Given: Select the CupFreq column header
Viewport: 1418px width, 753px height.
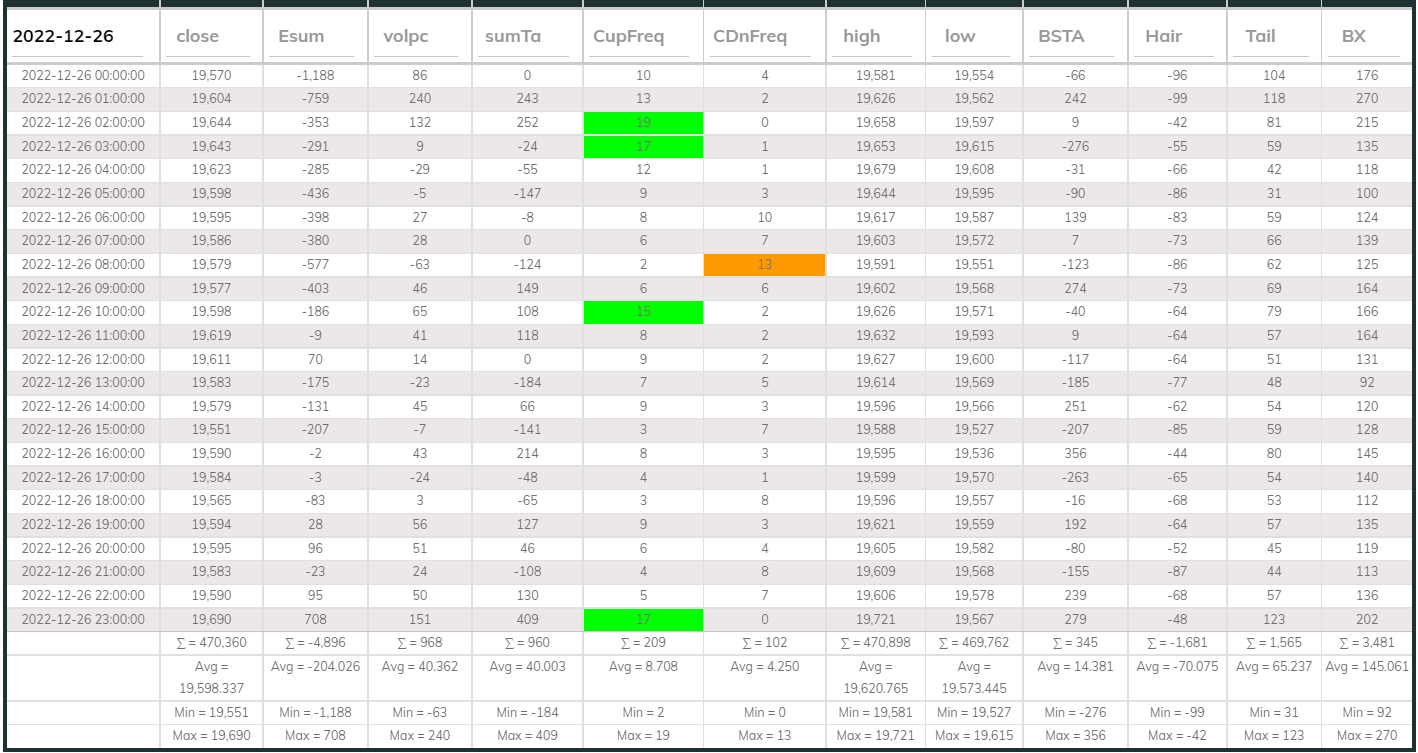Looking at the screenshot, I should (629, 37).
